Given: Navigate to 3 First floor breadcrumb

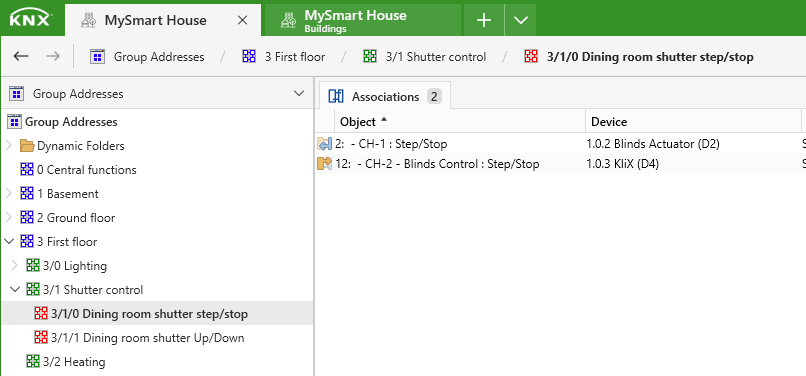Looking at the screenshot, I should tap(295, 57).
